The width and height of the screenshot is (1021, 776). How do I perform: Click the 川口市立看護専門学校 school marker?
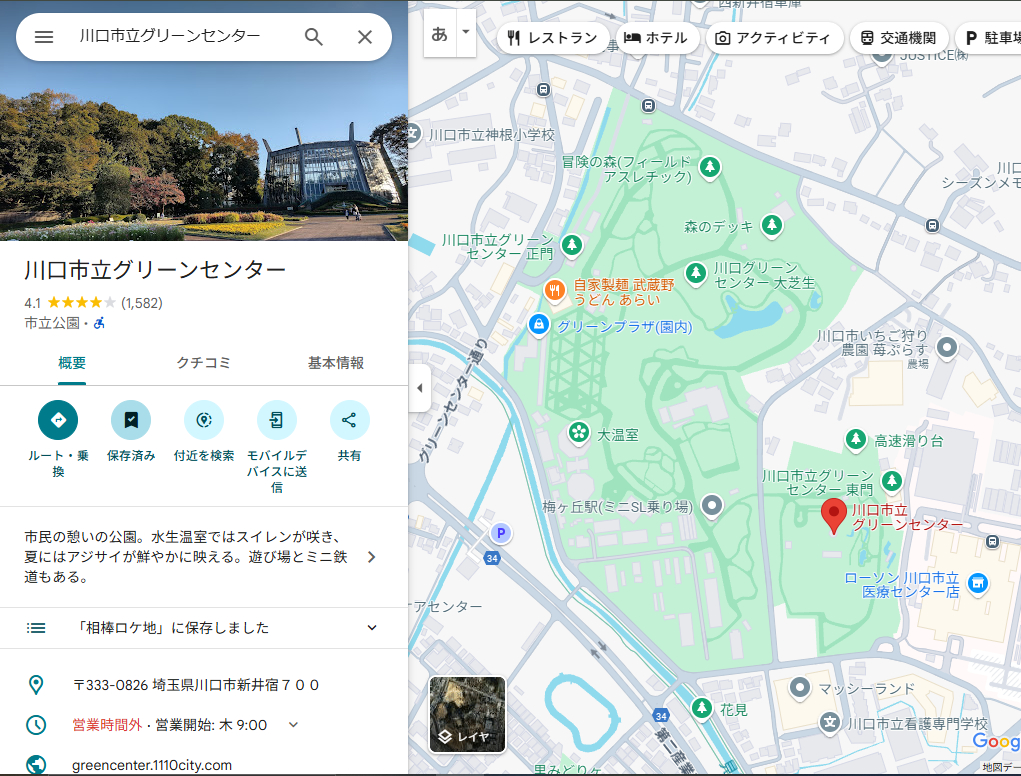[830, 722]
